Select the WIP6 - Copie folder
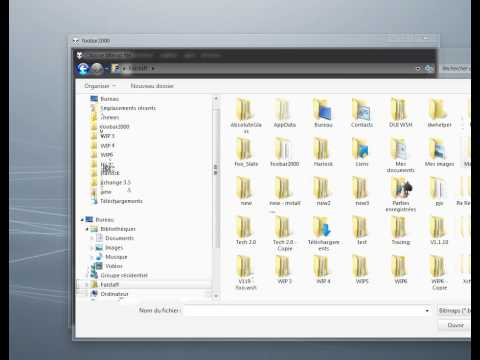Screen dimensions: 480x360 click(x=439, y=272)
